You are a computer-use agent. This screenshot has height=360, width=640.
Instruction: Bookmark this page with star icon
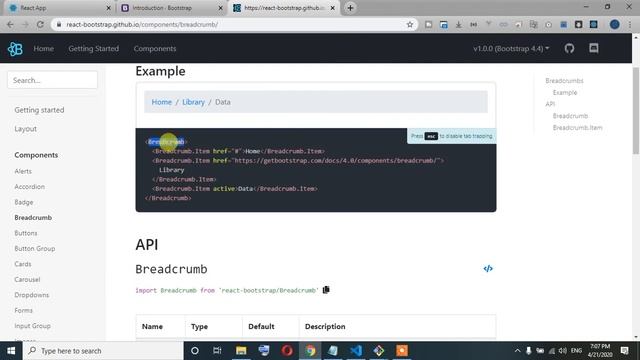(410, 24)
